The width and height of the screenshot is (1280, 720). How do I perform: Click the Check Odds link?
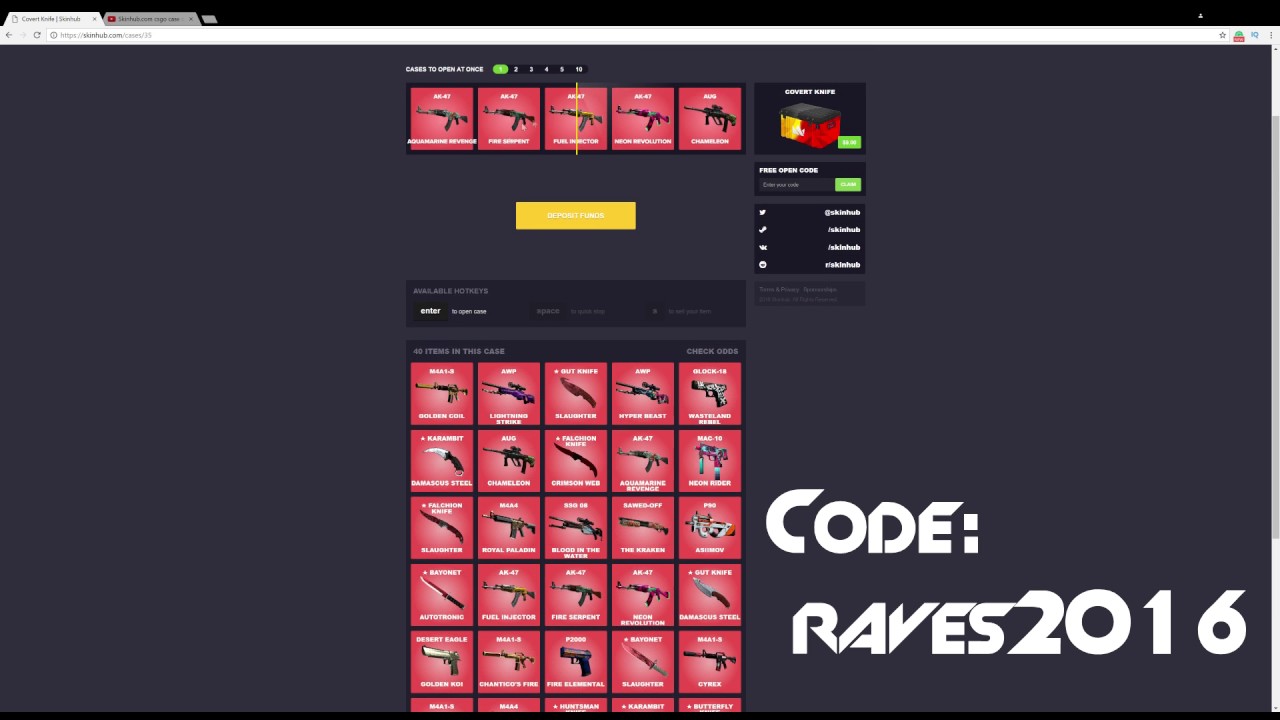point(712,351)
